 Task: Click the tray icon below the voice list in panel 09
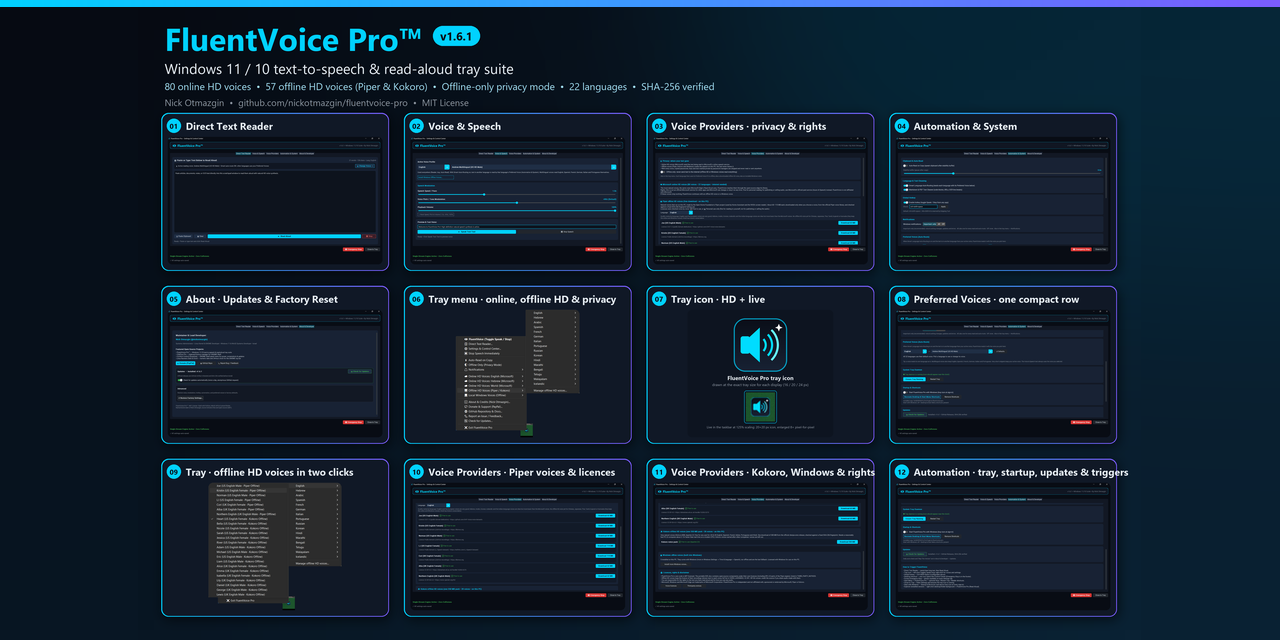pyautogui.click(x=288, y=603)
